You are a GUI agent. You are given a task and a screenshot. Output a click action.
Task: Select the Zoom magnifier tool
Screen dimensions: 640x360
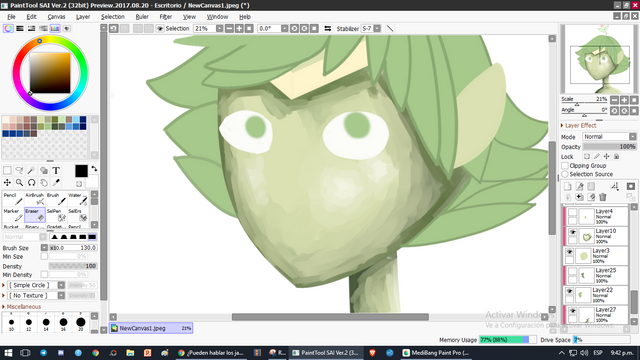[x=19, y=182]
